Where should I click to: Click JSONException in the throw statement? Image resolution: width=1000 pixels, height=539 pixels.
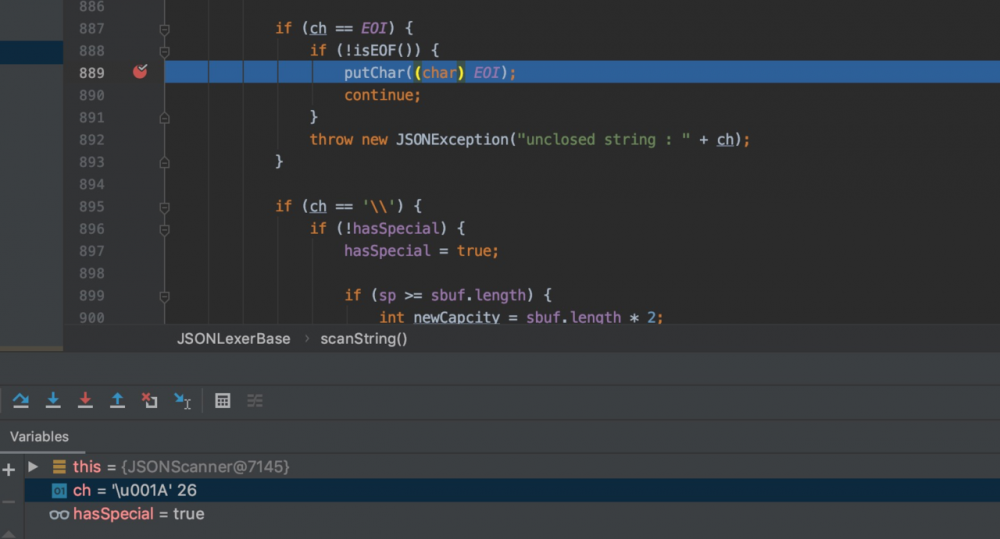click(x=452, y=140)
